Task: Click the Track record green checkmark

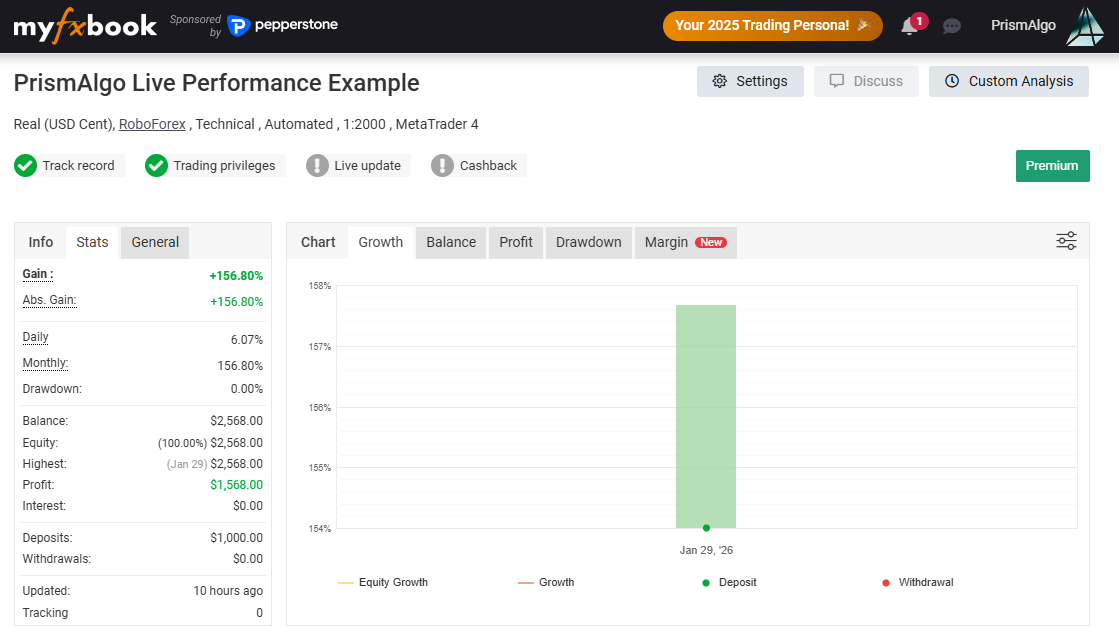Action: [x=26, y=166]
